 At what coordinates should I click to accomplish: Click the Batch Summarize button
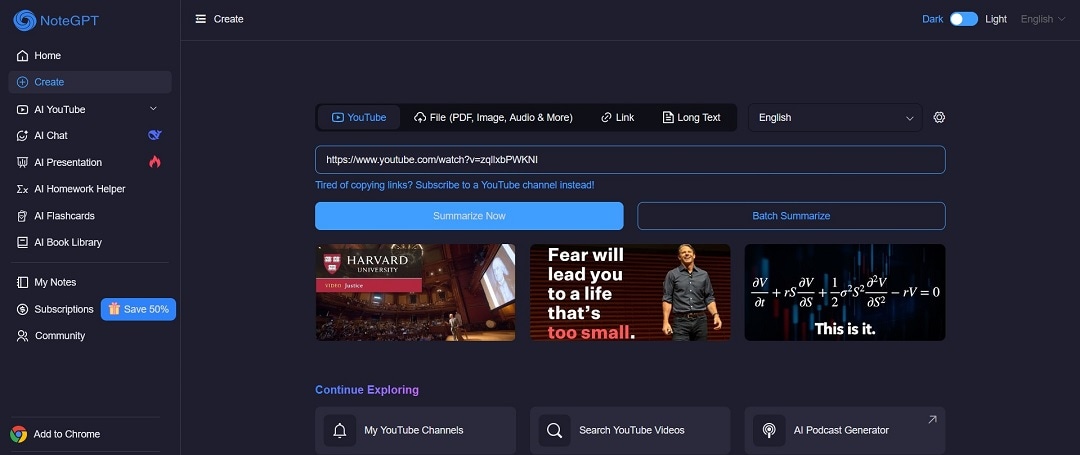(x=791, y=216)
